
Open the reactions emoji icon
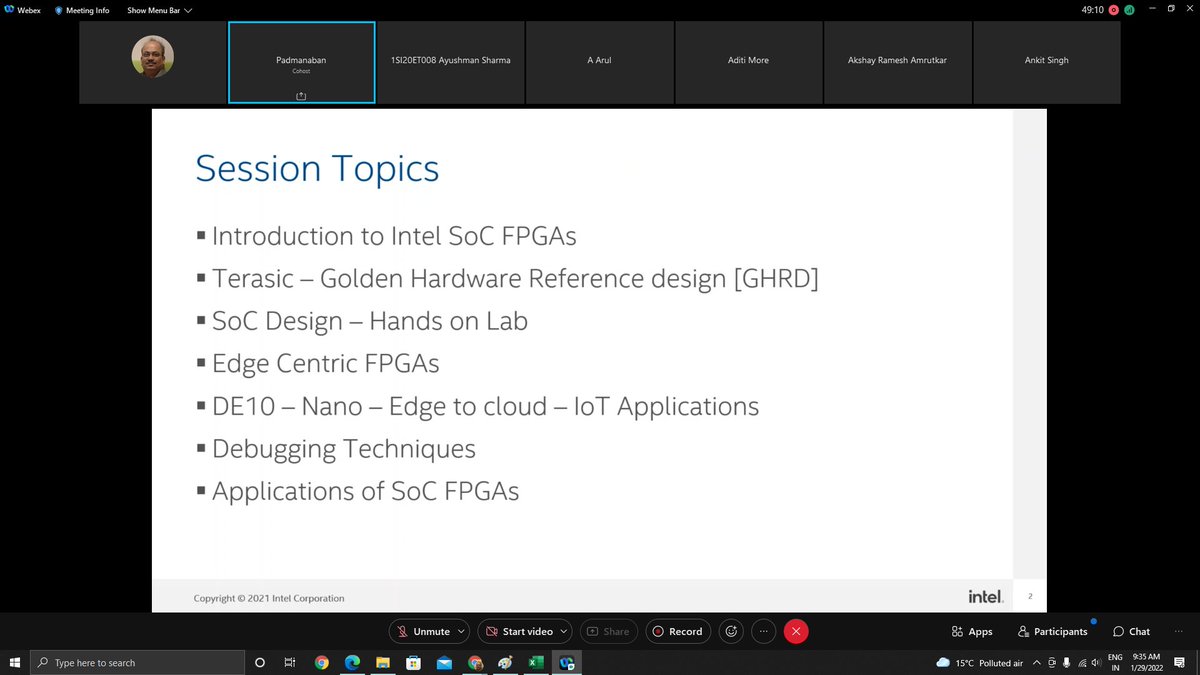(x=731, y=631)
